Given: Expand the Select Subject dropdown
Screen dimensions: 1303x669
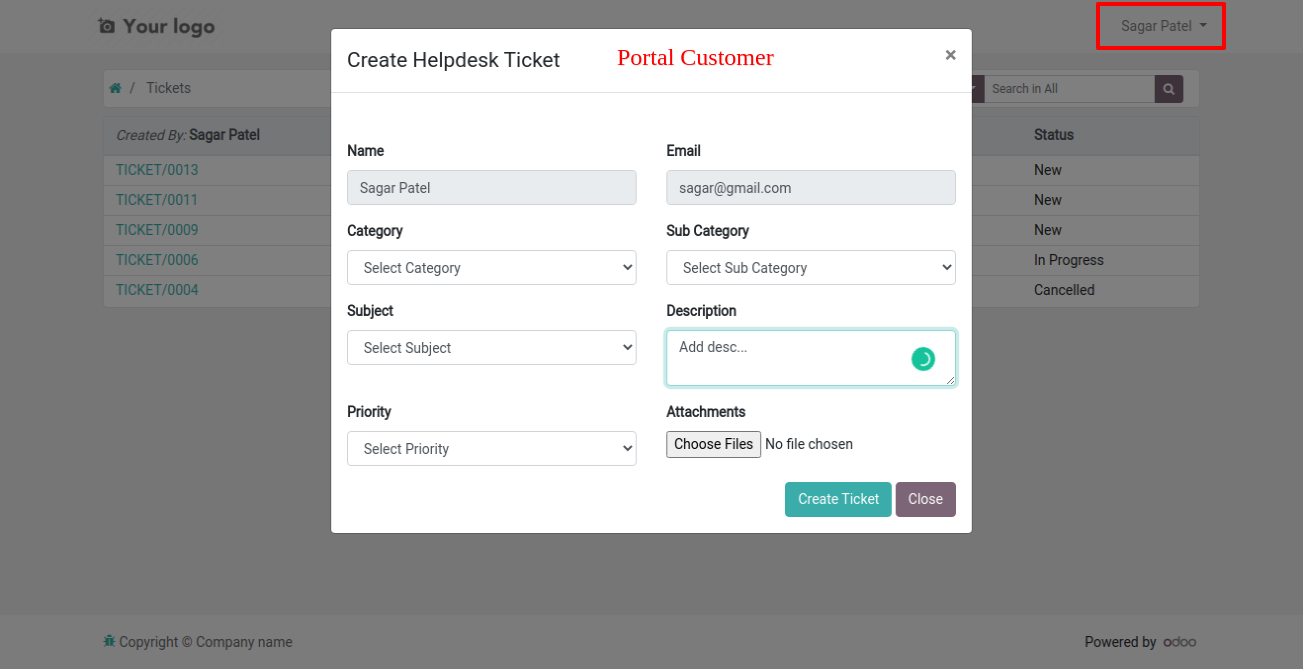Looking at the screenshot, I should [x=492, y=348].
